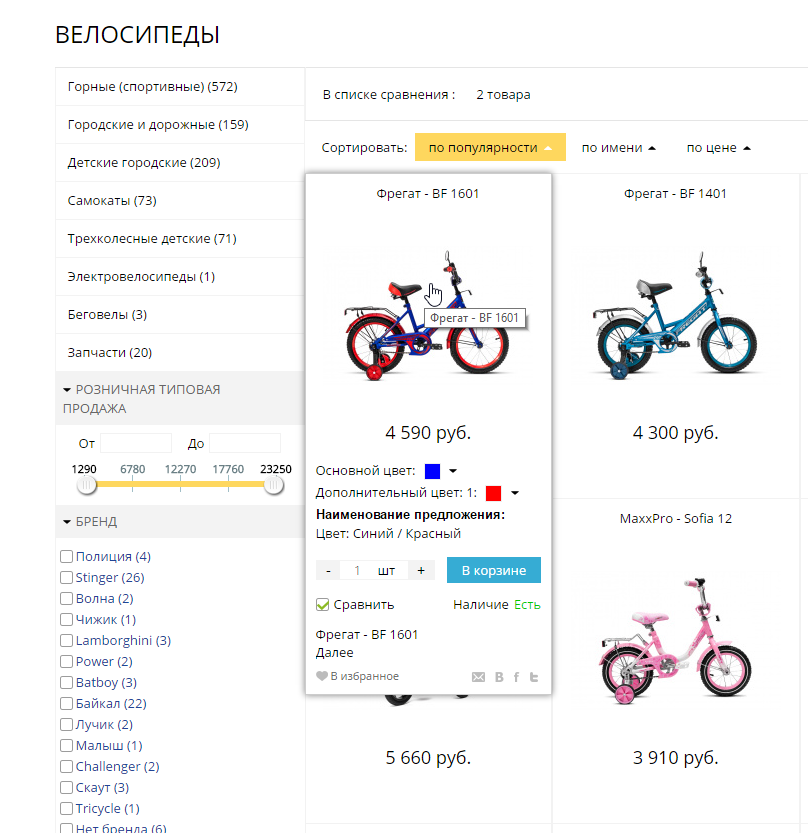808x833 pixels.
Task: Open Самокаты category
Action: click(112, 201)
